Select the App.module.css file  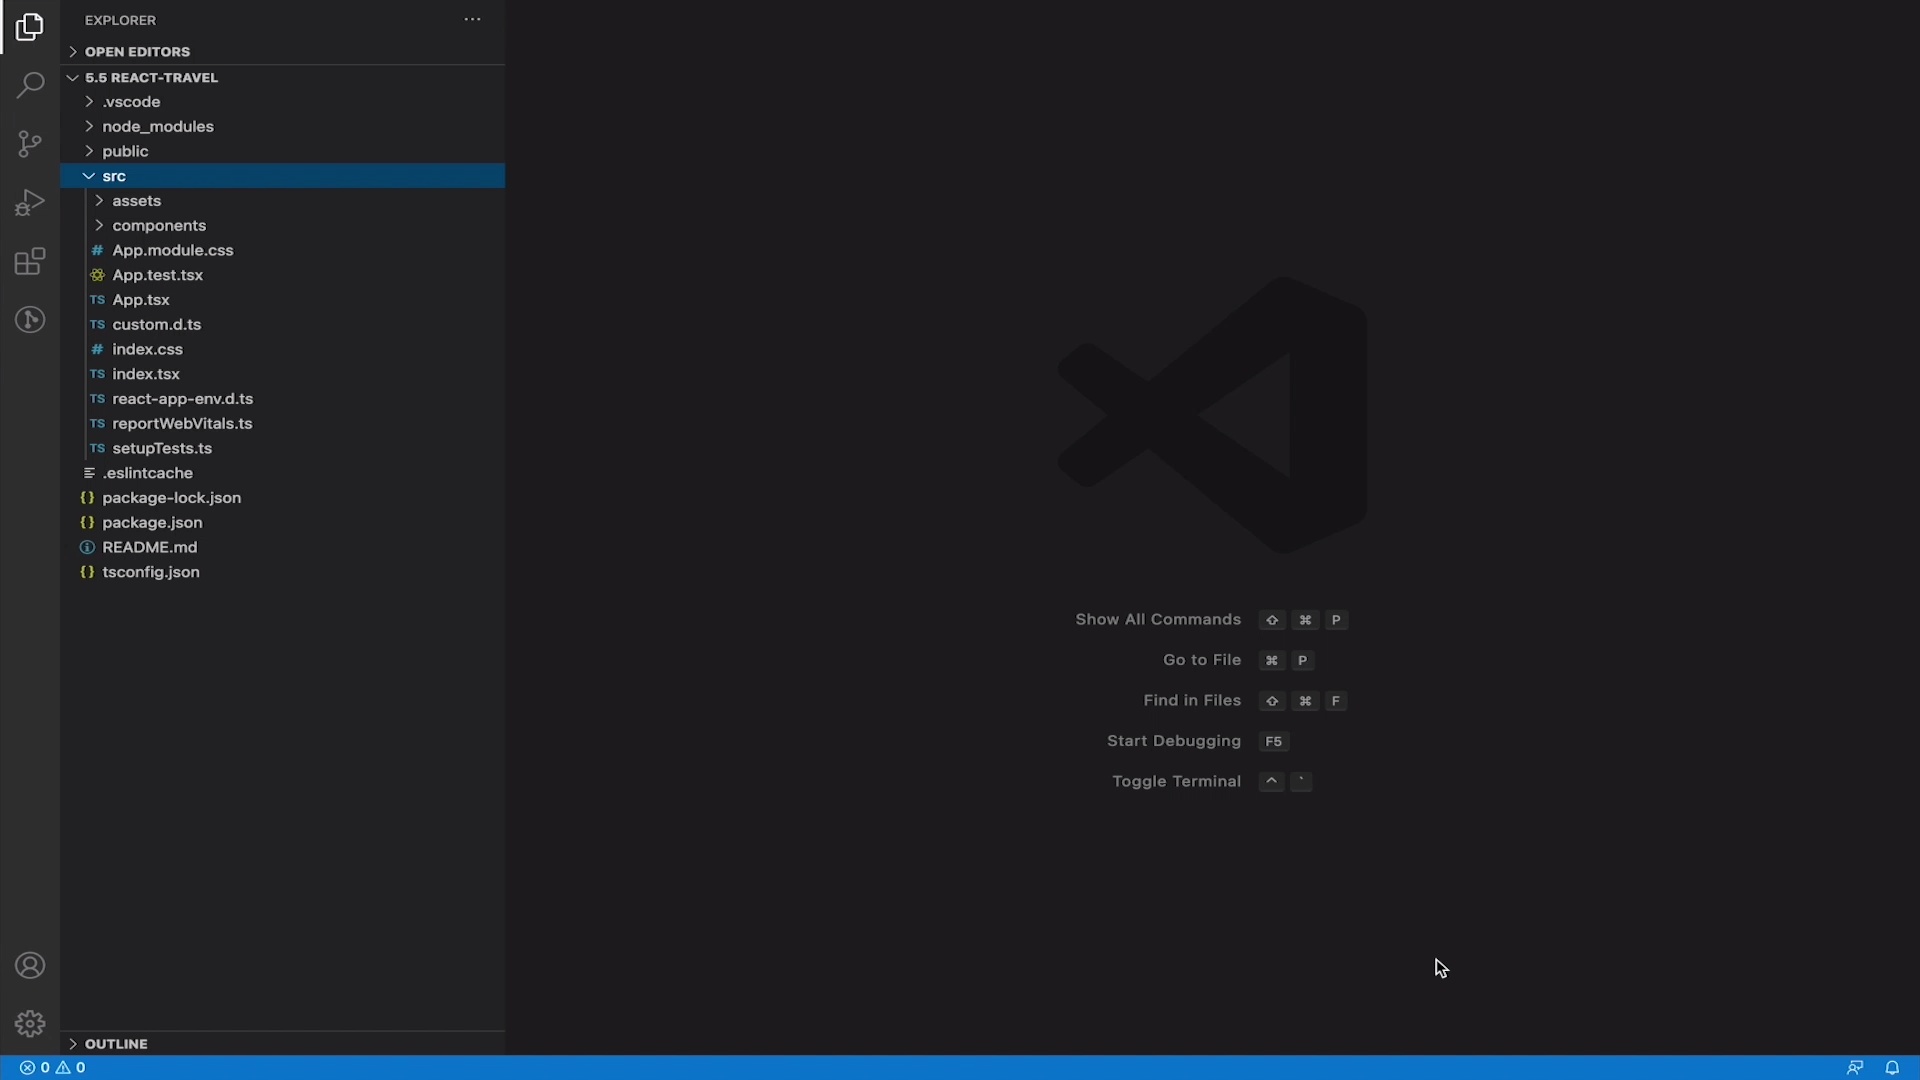click(172, 250)
